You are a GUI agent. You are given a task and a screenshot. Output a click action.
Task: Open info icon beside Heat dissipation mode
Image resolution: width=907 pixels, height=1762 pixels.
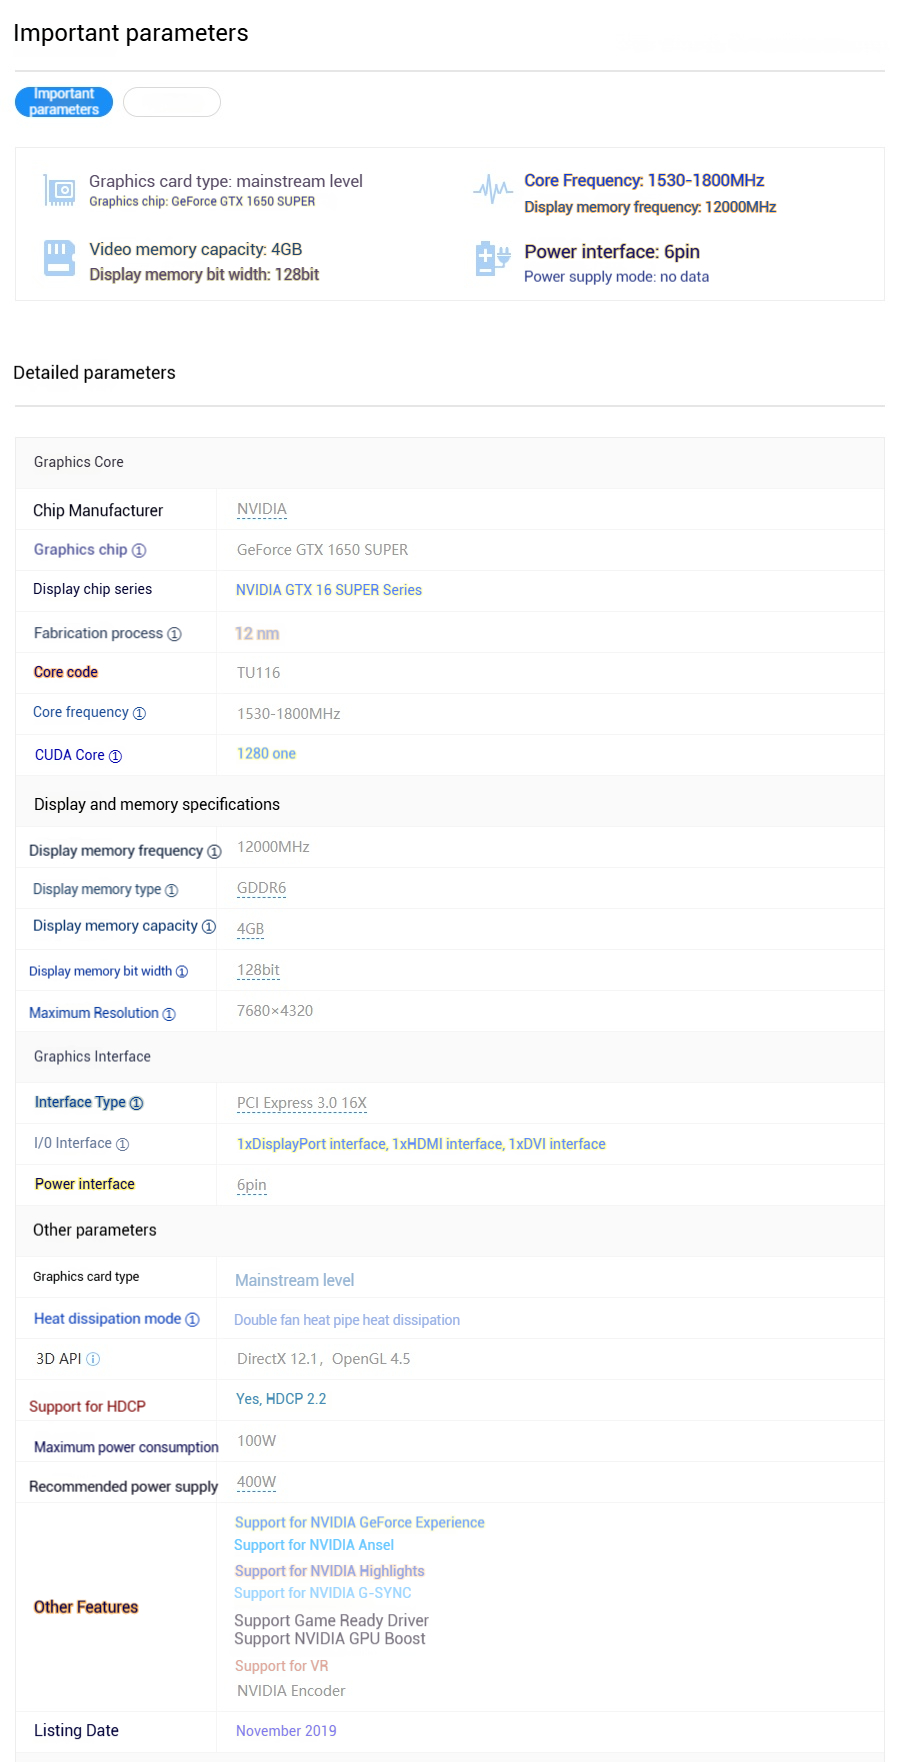tap(192, 1320)
